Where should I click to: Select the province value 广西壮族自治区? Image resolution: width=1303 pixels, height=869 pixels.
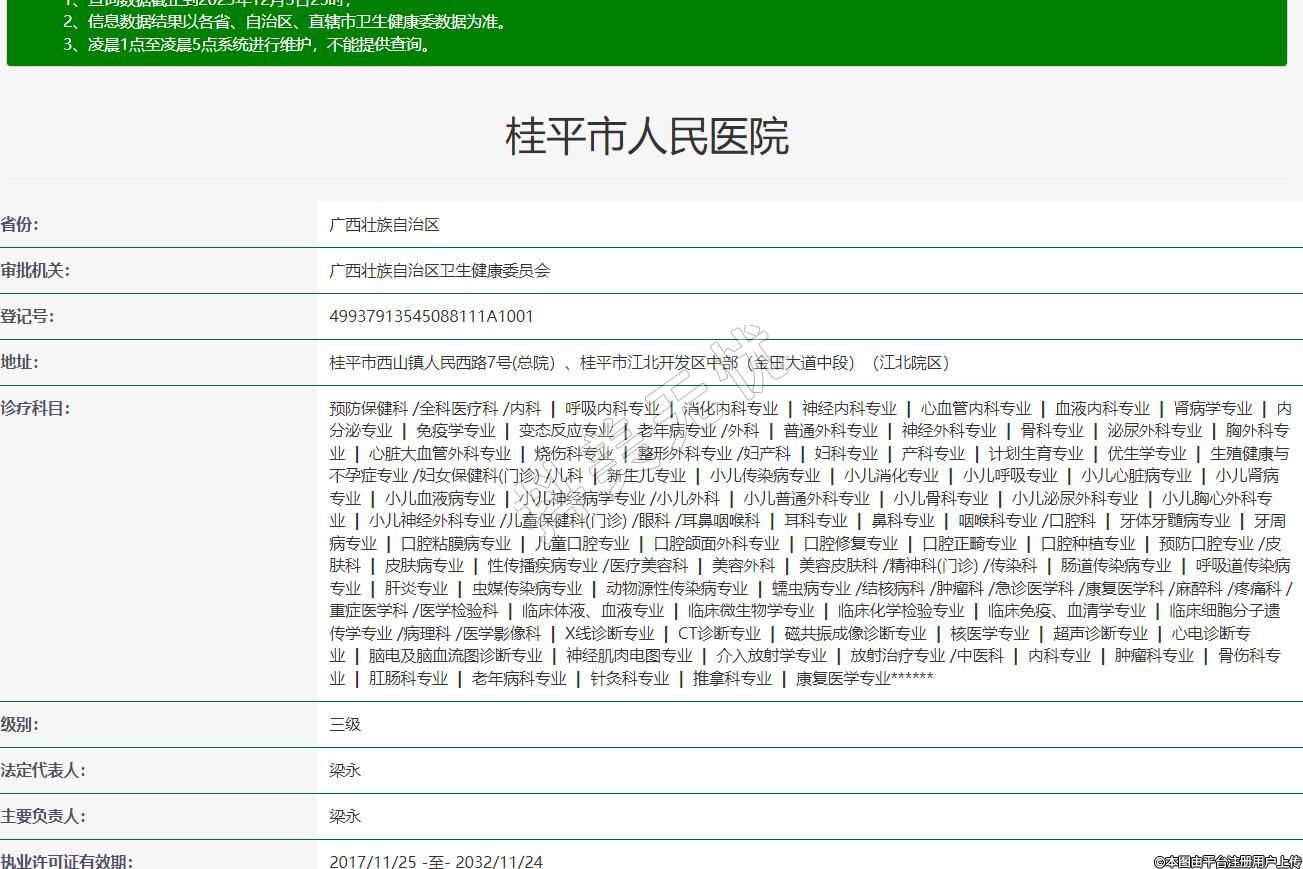coord(384,225)
